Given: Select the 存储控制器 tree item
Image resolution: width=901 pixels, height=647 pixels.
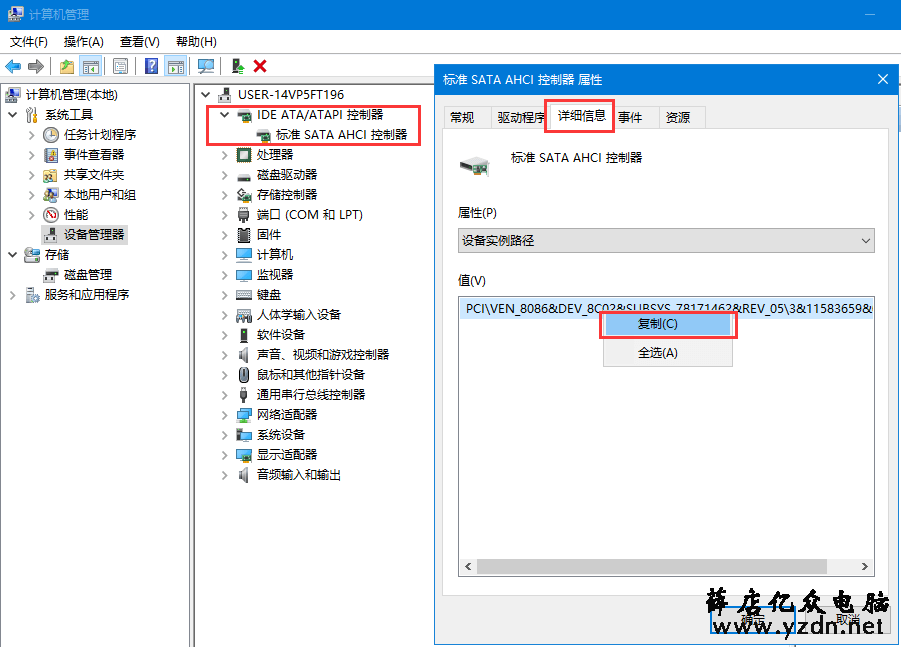Looking at the screenshot, I should [x=287, y=195].
